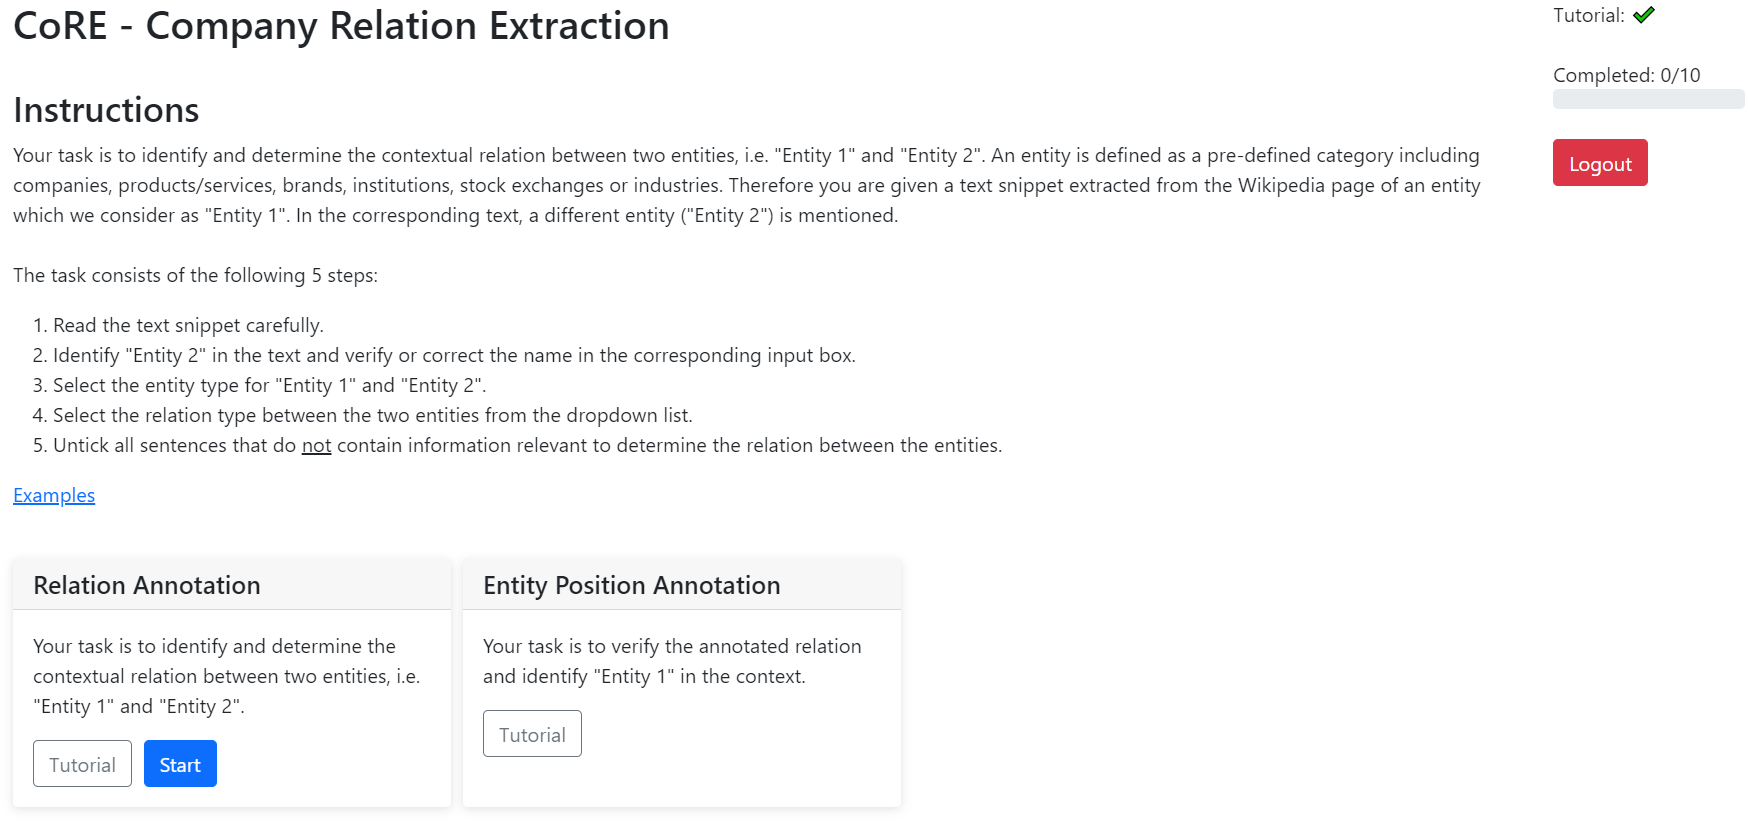Click step 3 about selecting the entity type
The width and height of the screenshot is (1748, 828).
coord(269,386)
